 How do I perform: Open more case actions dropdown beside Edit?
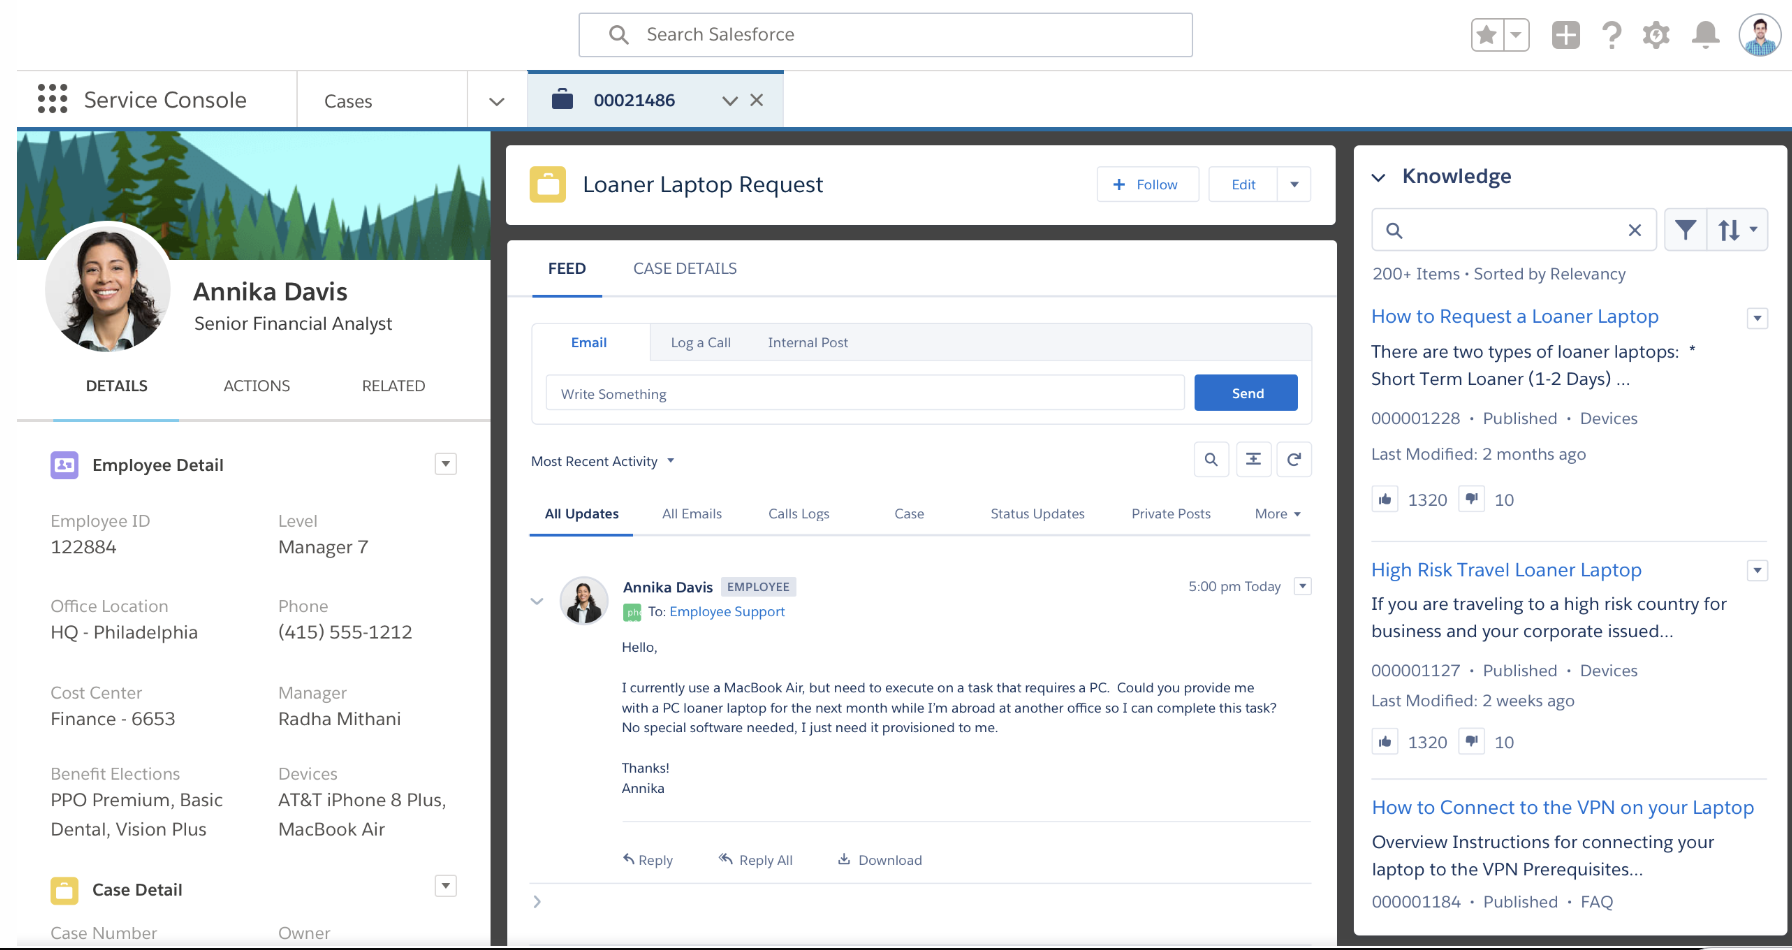point(1294,184)
